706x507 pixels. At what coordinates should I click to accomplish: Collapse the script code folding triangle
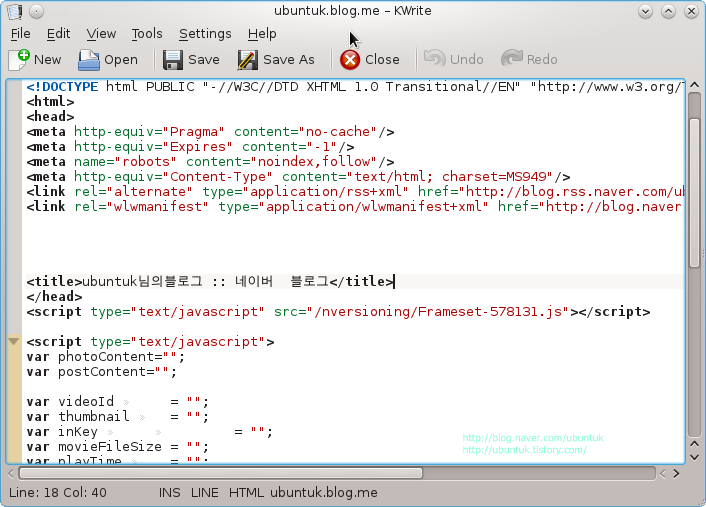pyautogui.click(x=14, y=341)
